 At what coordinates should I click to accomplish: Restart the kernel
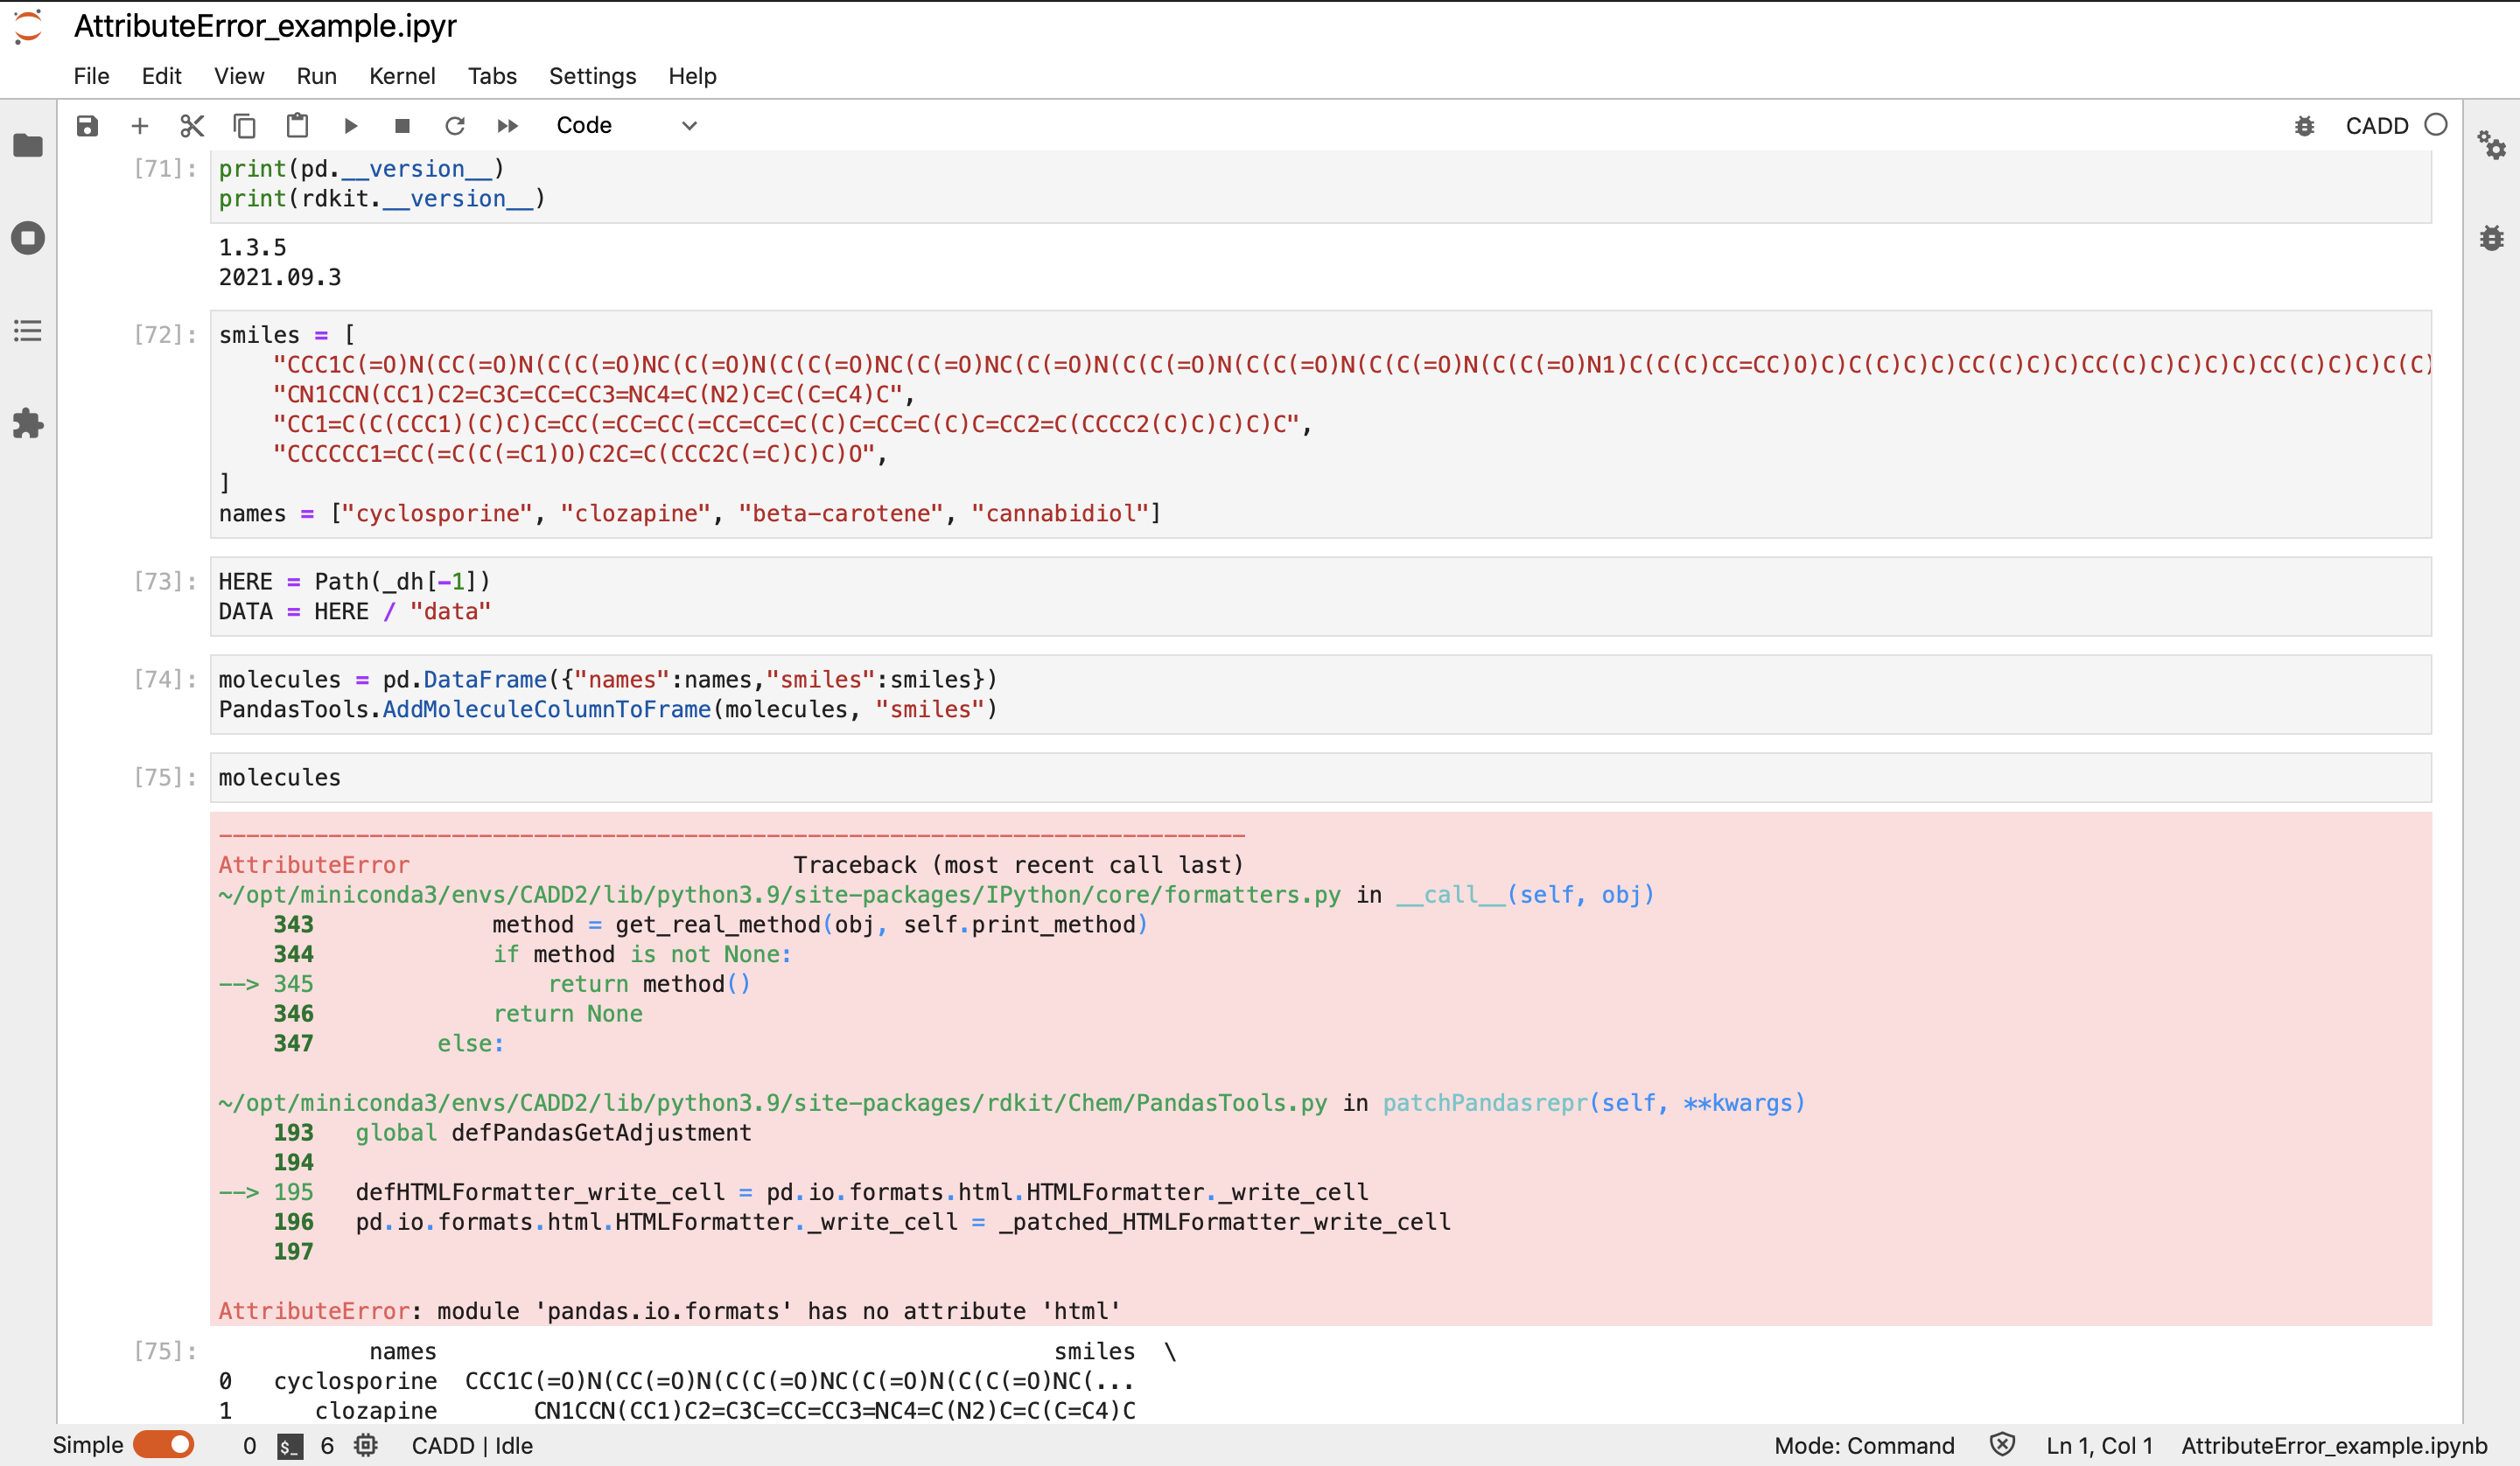[455, 125]
